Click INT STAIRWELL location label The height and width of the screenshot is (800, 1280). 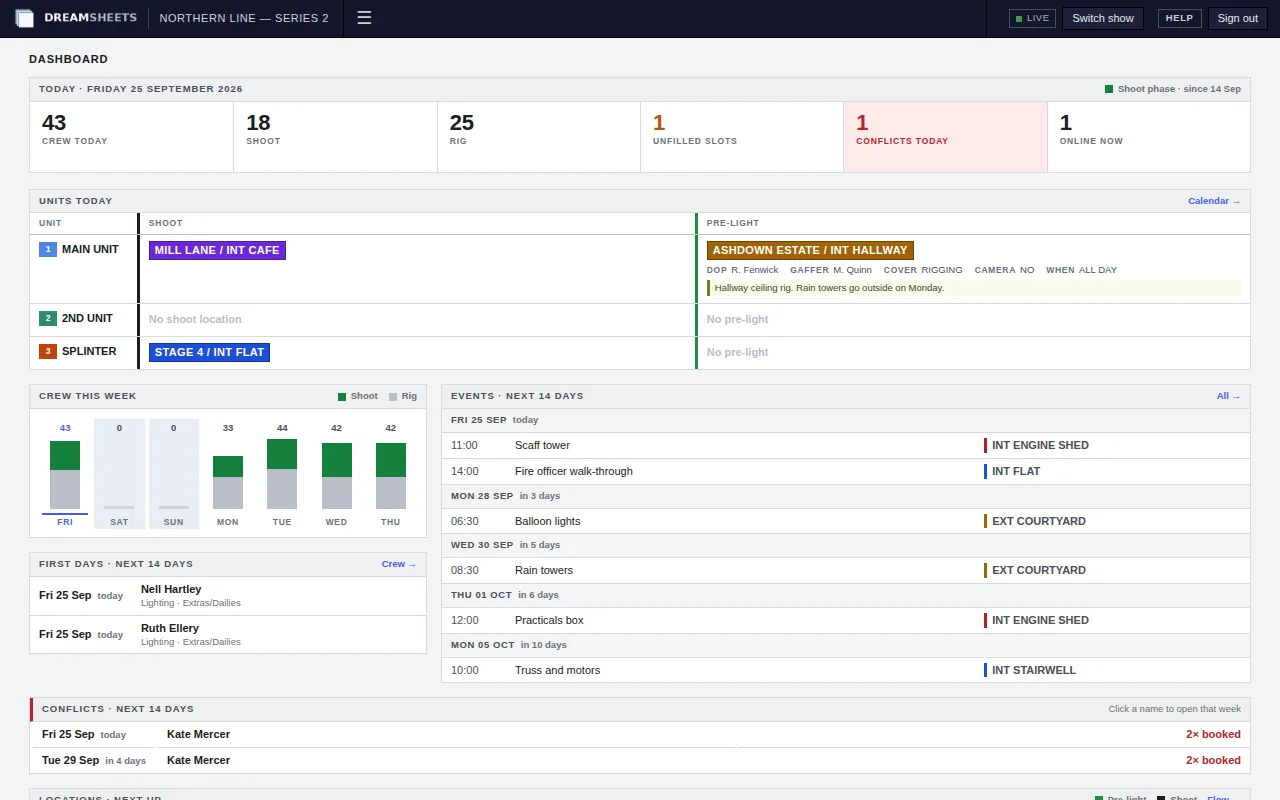[x=1034, y=670]
